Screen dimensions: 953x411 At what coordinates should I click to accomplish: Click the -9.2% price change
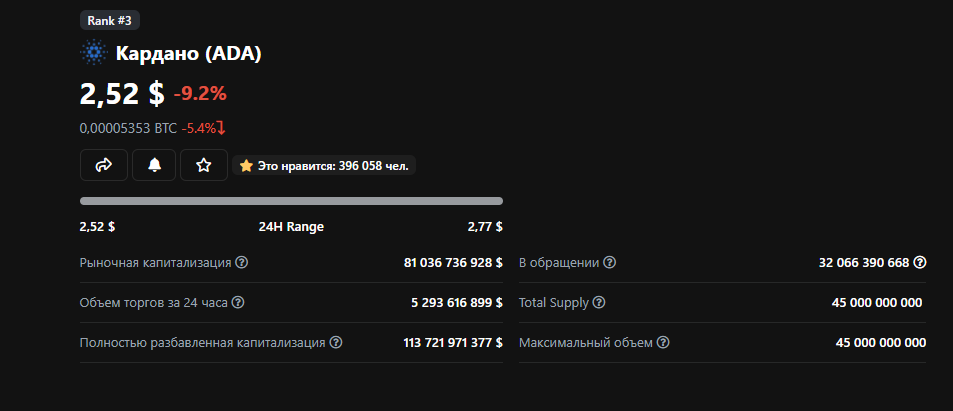coord(200,94)
